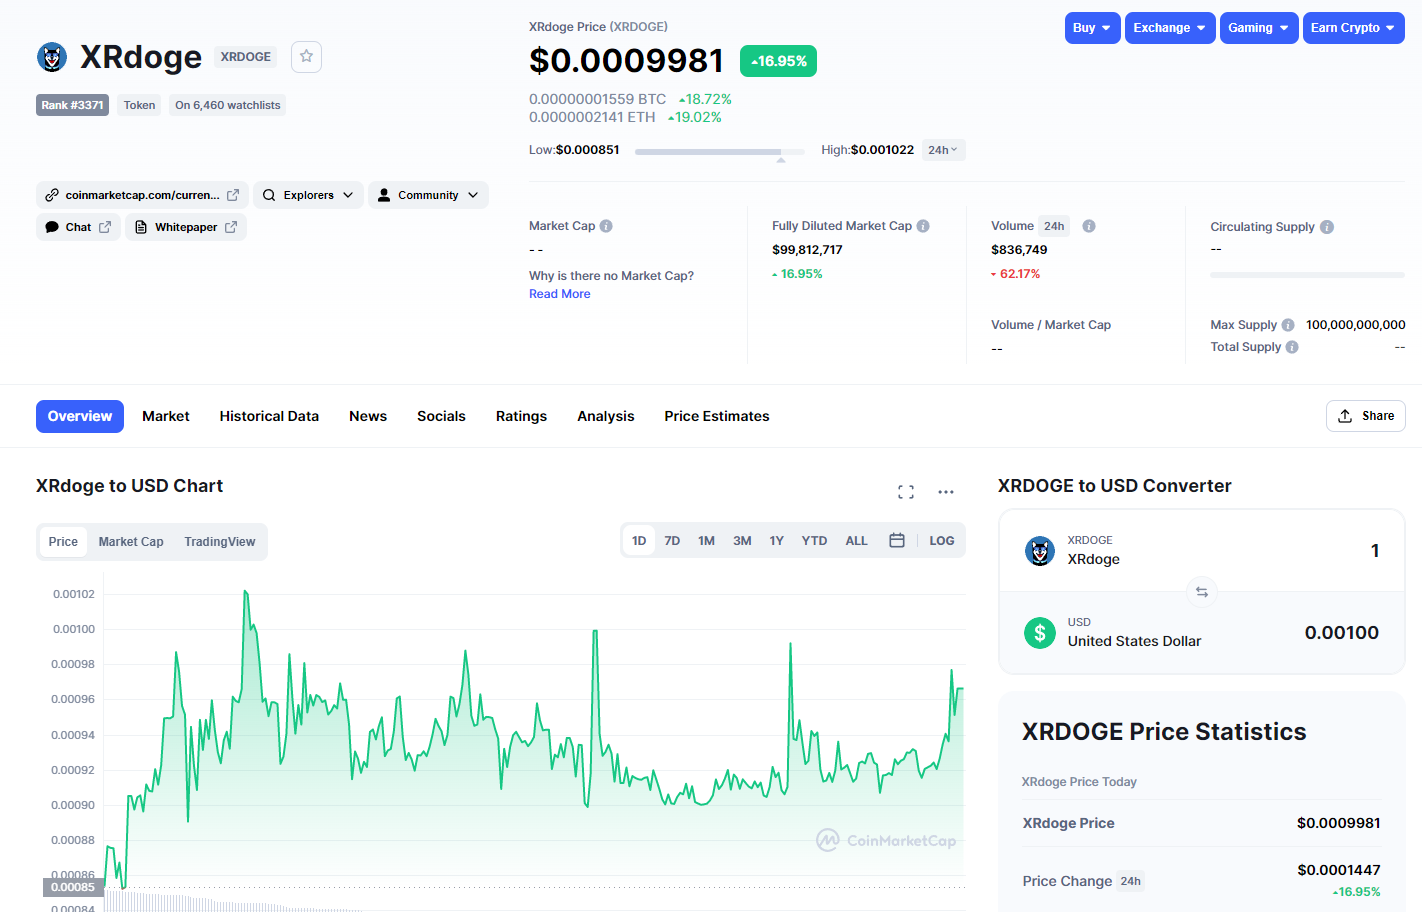Click the Low/High price range bar
The image size is (1422, 912).
[x=719, y=152]
